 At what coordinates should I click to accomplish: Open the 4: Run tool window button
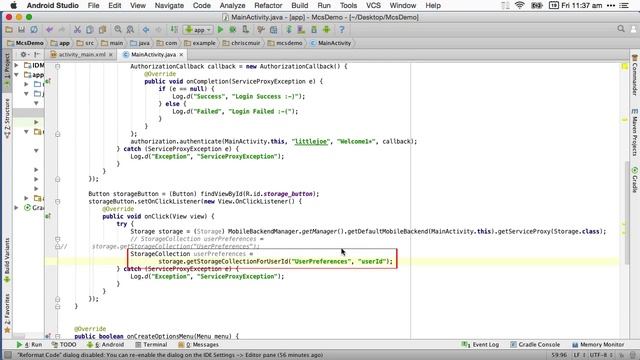click(x=29, y=344)
